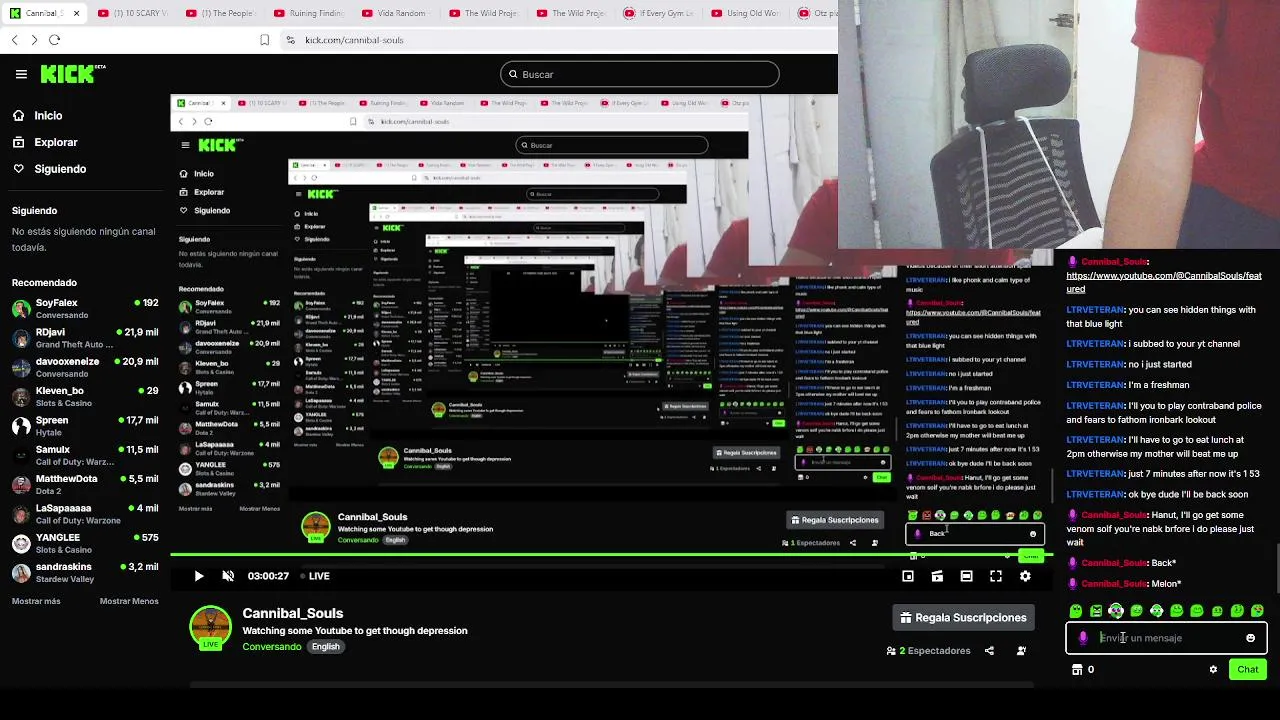Reload the browser page
1280x720 pixels.
54,40
